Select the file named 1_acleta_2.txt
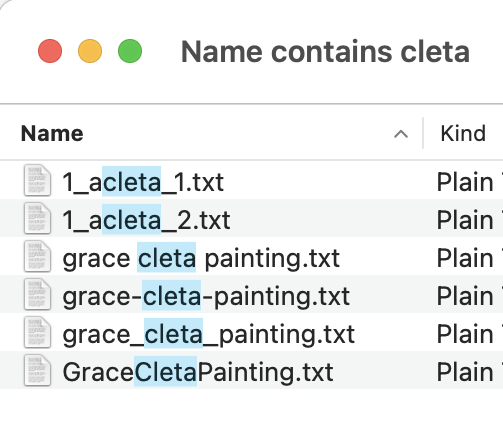Viewport: 503px width, 423px height. (x=146, y=220)
